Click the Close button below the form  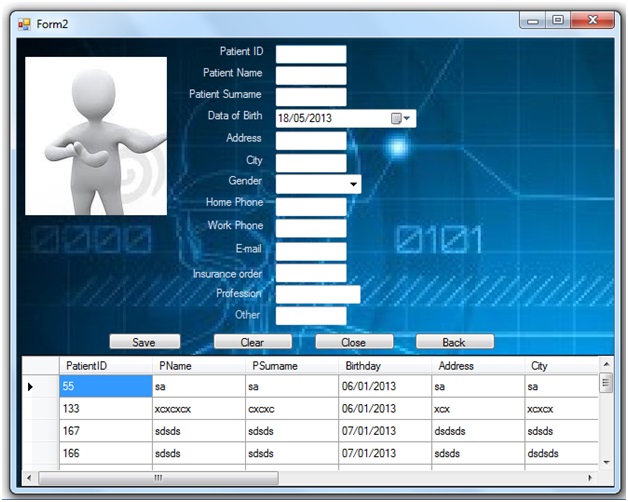tap(353, 342)
